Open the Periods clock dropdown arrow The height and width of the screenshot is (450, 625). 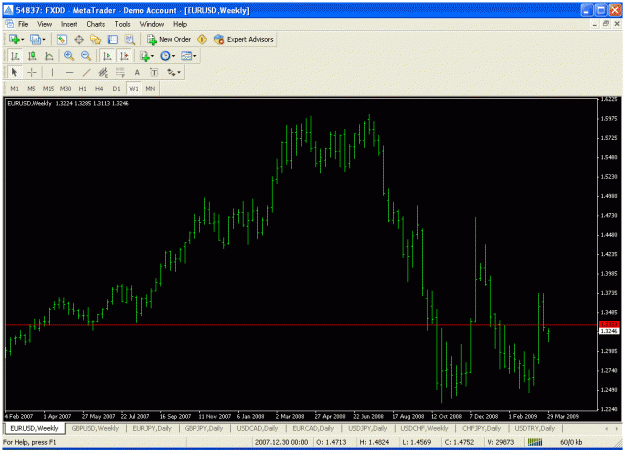[x=173, y=57]
